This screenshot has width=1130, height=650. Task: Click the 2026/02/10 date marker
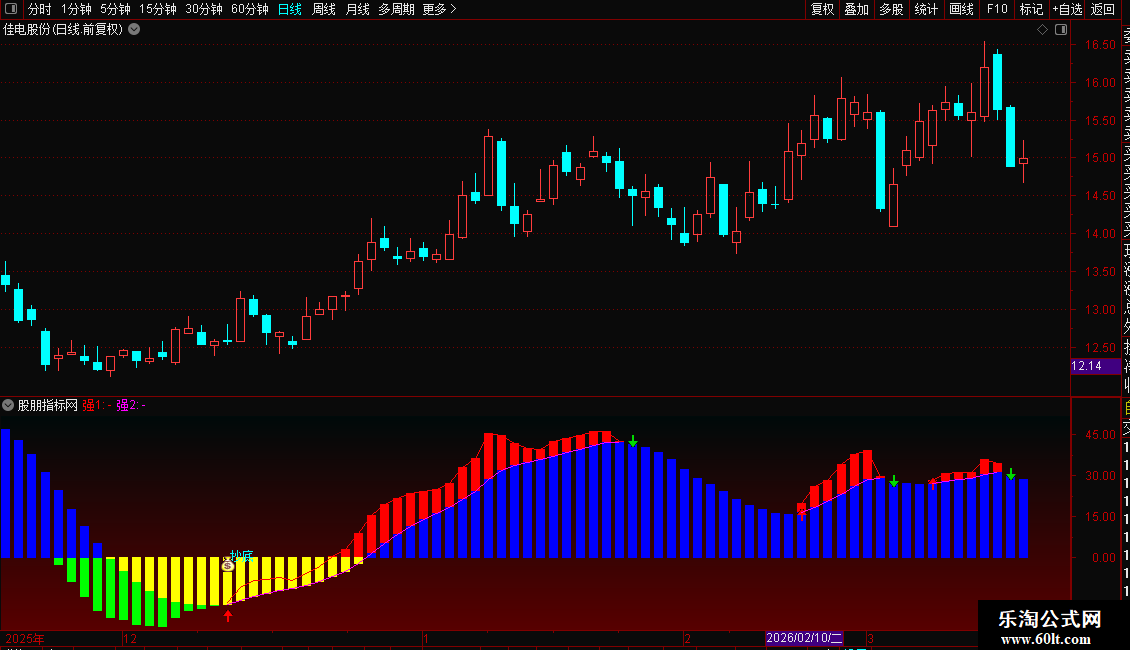(804, 638)
